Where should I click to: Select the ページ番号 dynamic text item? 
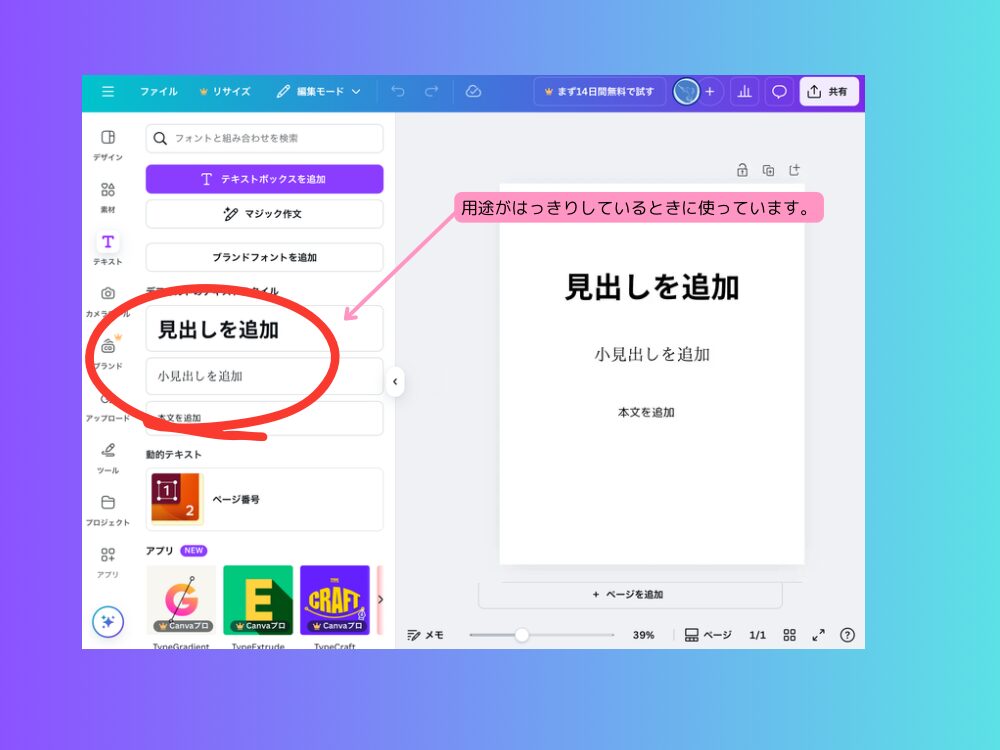click(x=264, y=499)
